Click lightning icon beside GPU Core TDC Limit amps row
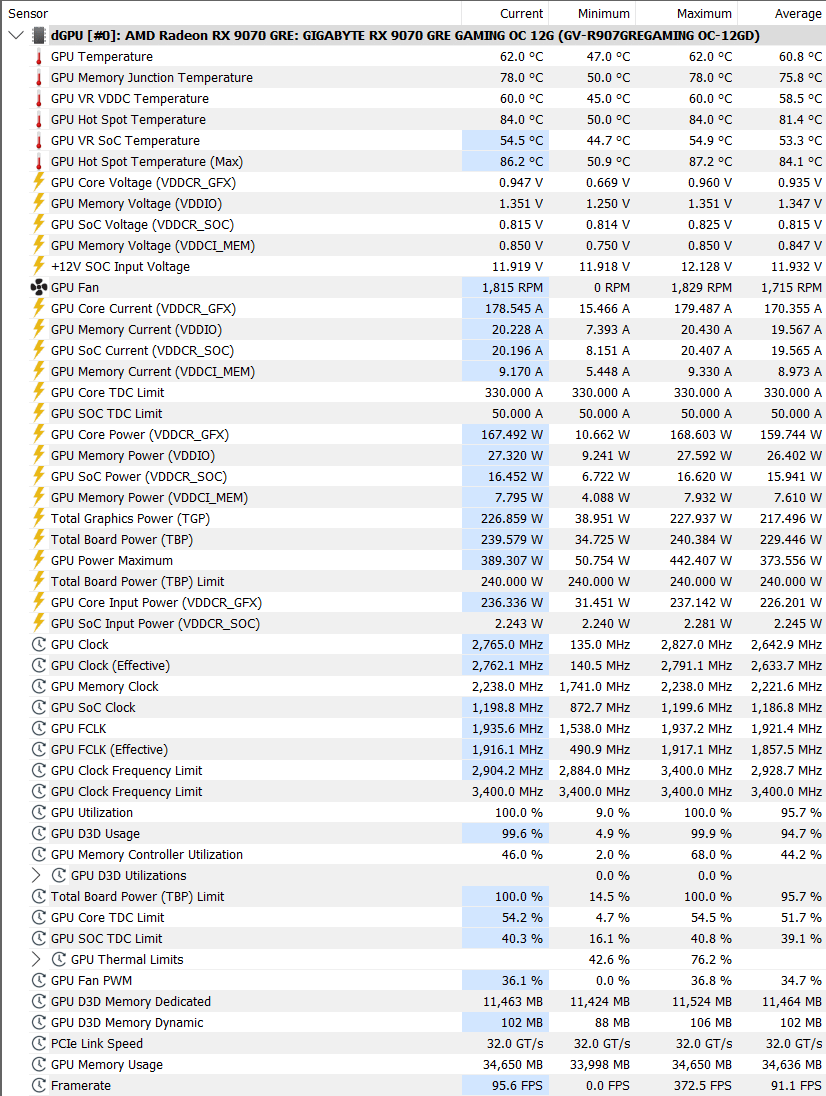Viewport: 826px width, 1096px height. click(39, 391)
